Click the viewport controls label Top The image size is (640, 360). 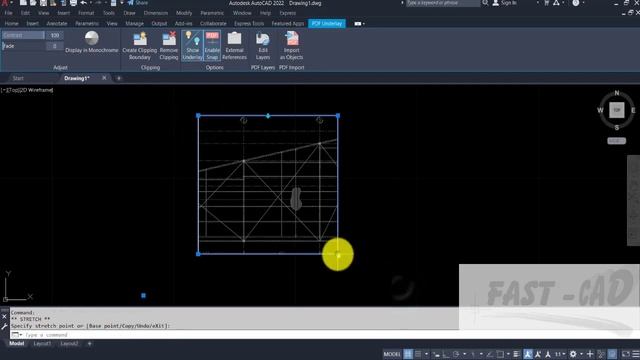13,90
